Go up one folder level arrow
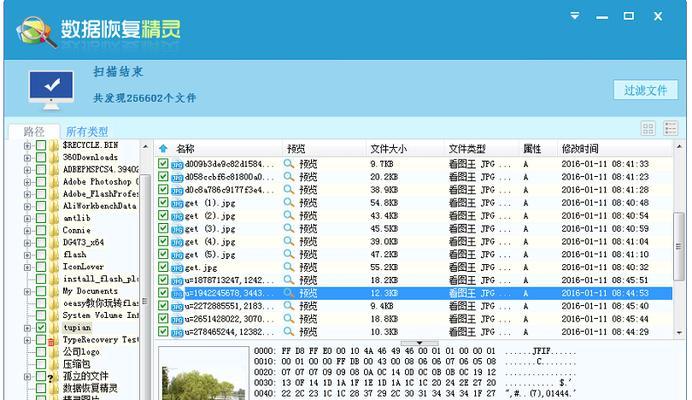 pyautogui.click(x=163, y=149)
